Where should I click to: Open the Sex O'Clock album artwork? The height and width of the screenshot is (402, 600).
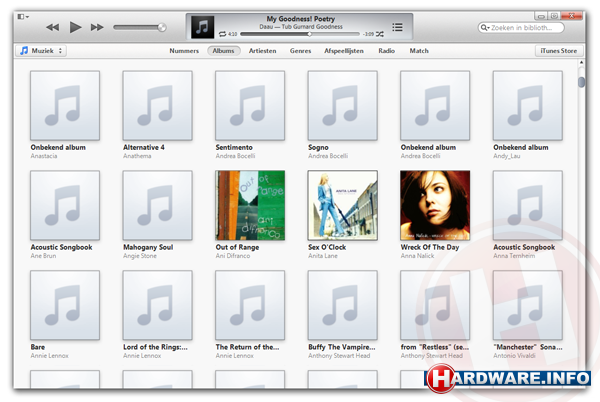[x=343, y=205]
